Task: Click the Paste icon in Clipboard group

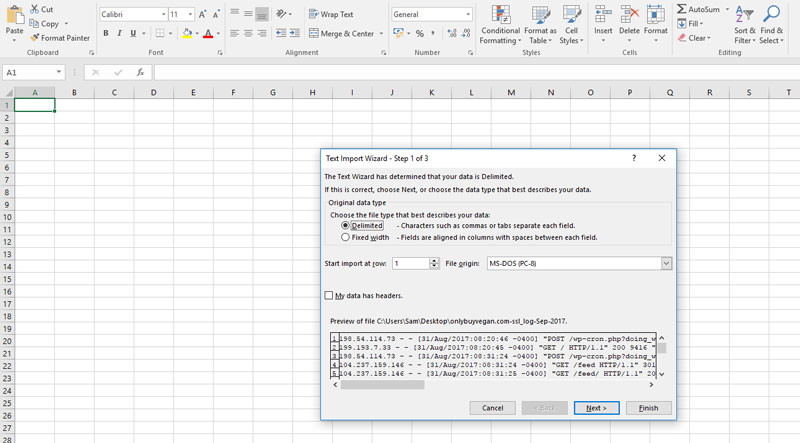Action: click(14, 20)
